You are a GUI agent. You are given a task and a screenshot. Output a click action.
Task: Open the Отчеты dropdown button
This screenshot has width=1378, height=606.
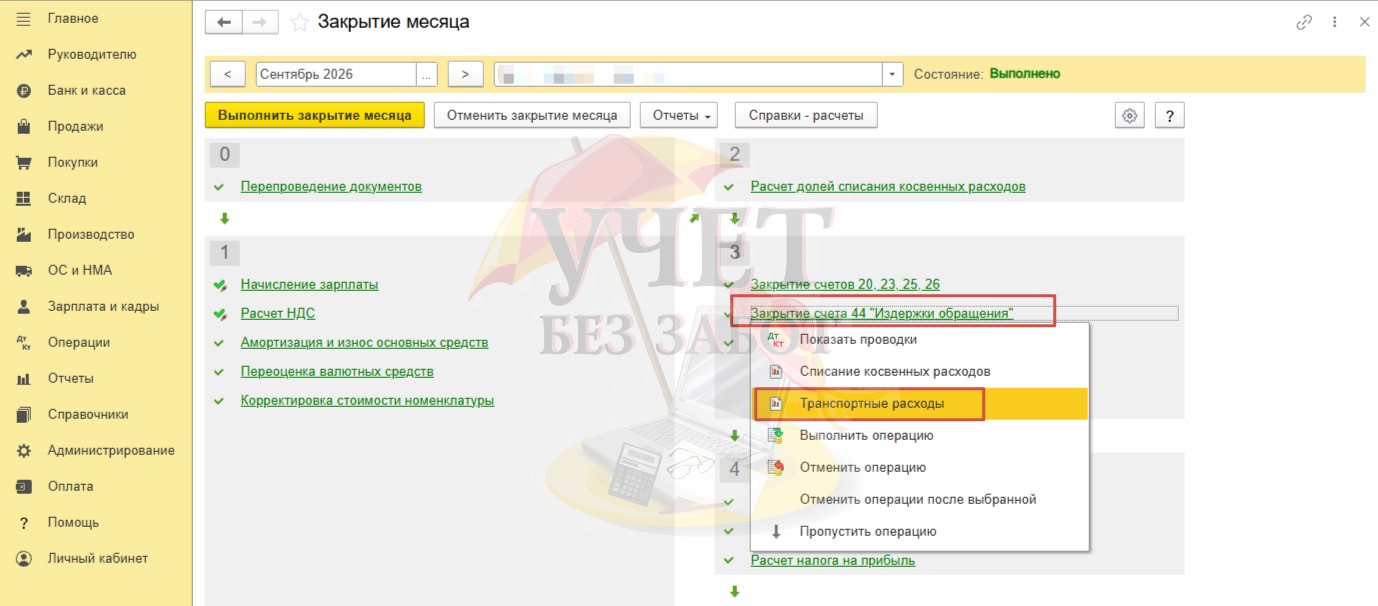coord(679,116)
